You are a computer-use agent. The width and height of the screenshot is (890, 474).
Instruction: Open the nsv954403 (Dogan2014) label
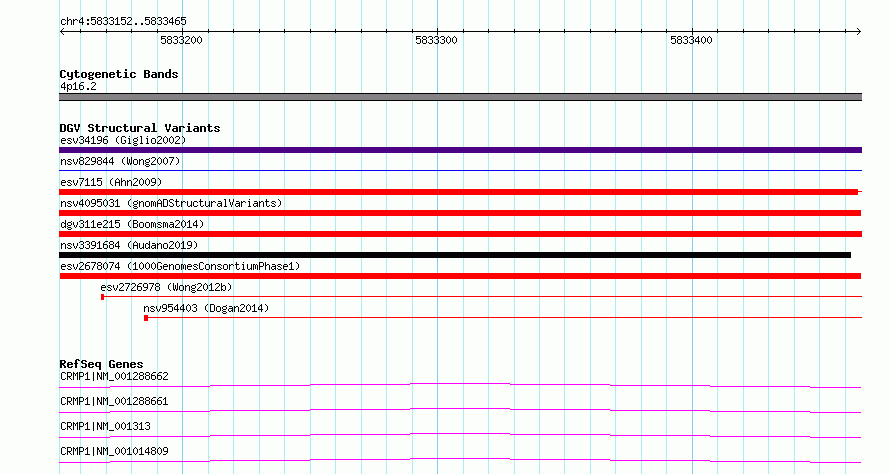coord(206,308)
